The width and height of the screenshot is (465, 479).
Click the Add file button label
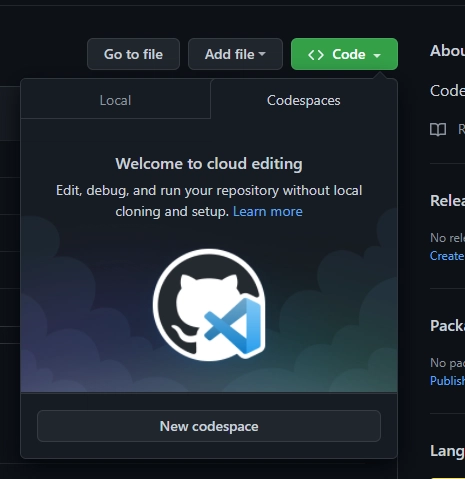click(x=230, y=54)
